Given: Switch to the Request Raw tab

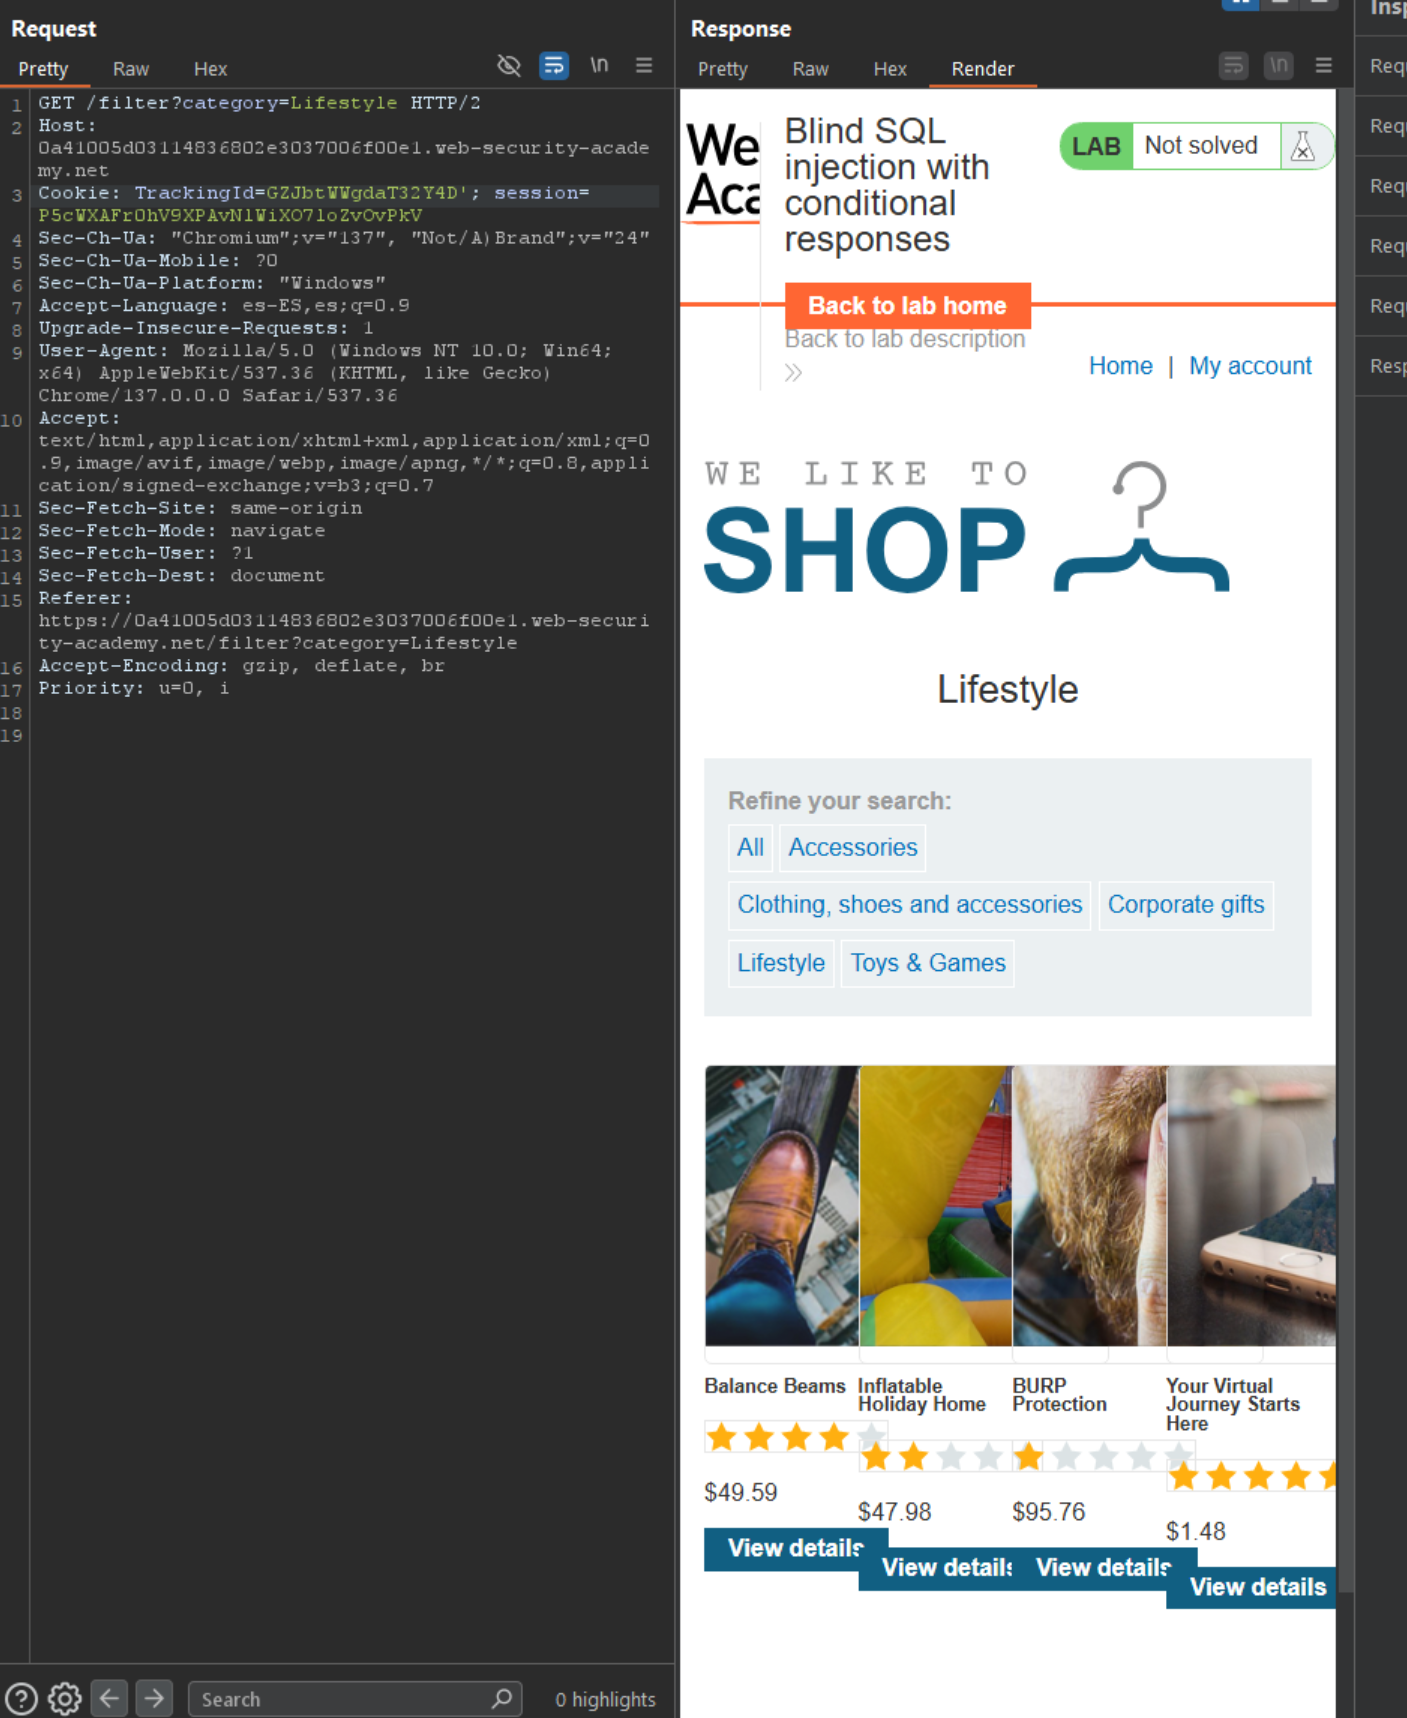Looking at the screenshot, I should (130, 69).
